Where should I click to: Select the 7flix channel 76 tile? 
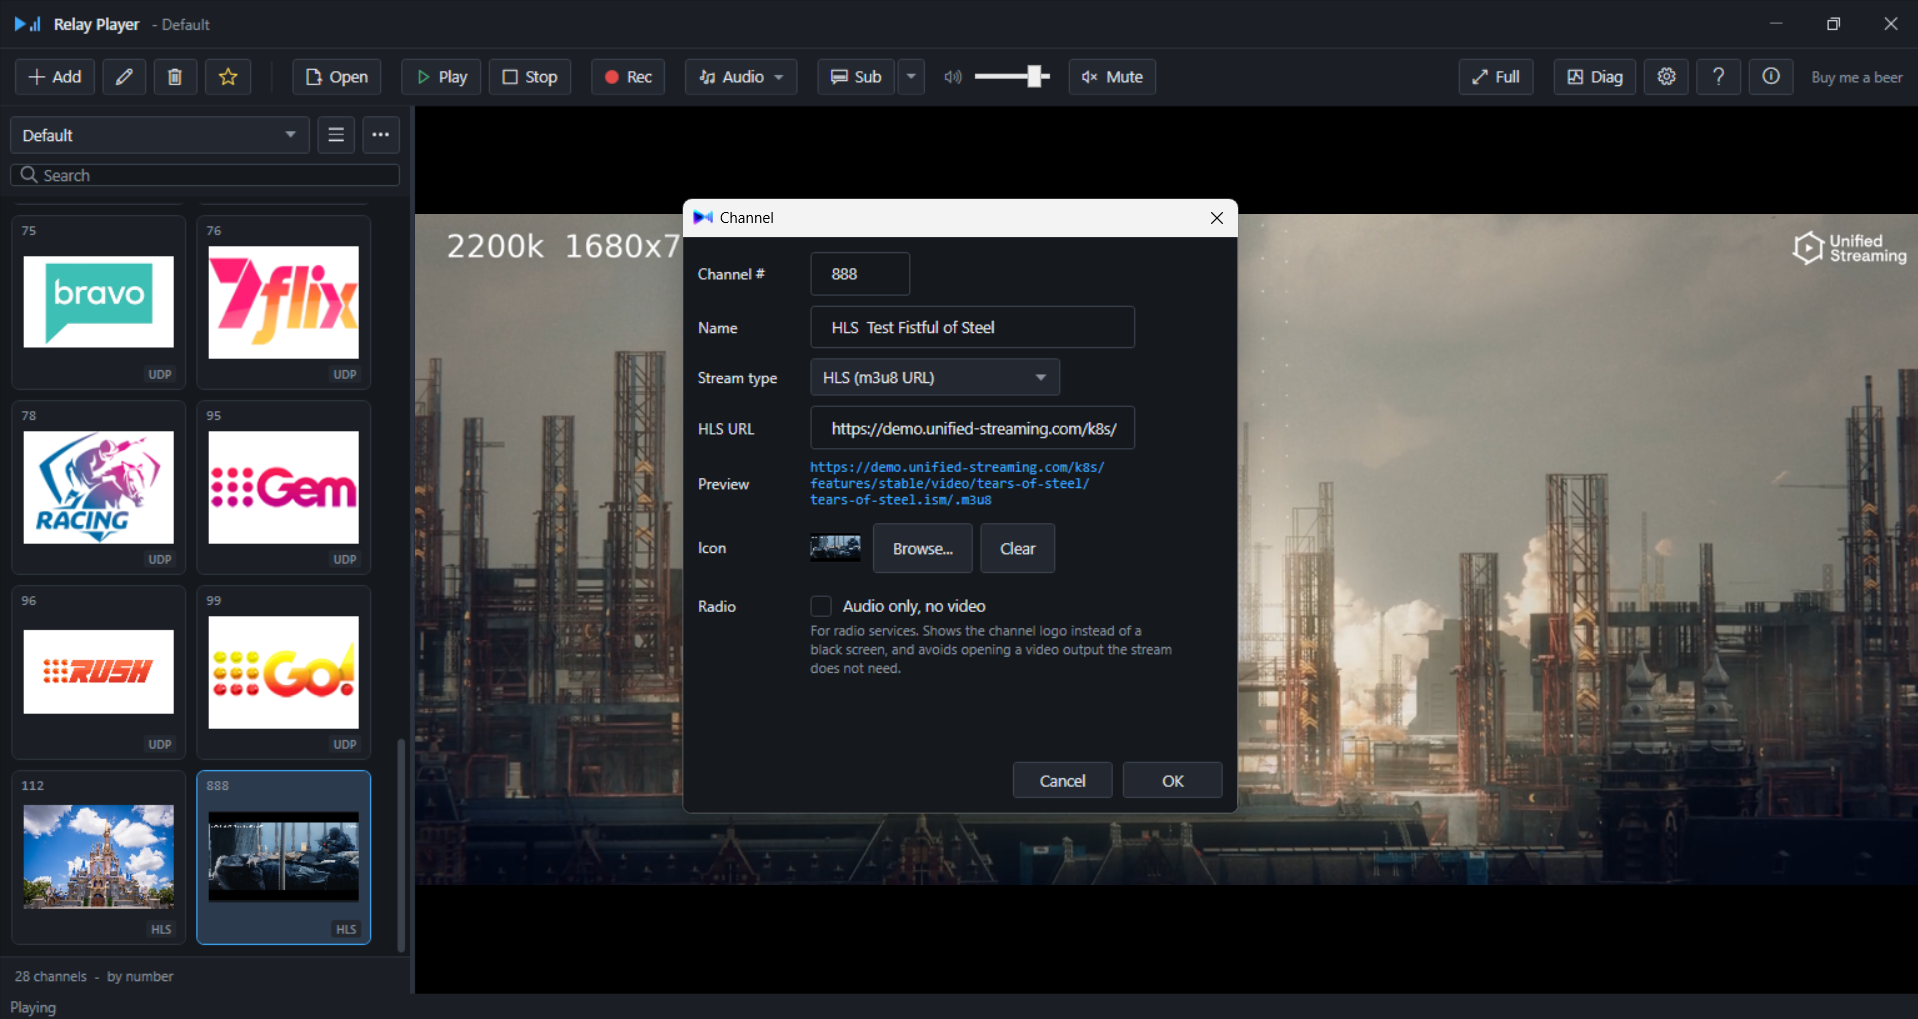pyautogui.click(x=284, y=302)
